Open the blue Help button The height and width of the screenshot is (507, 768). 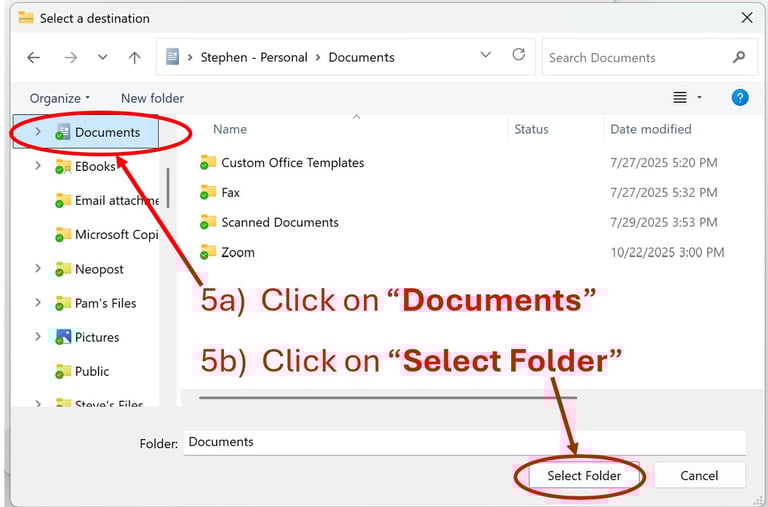click(740, 97)
